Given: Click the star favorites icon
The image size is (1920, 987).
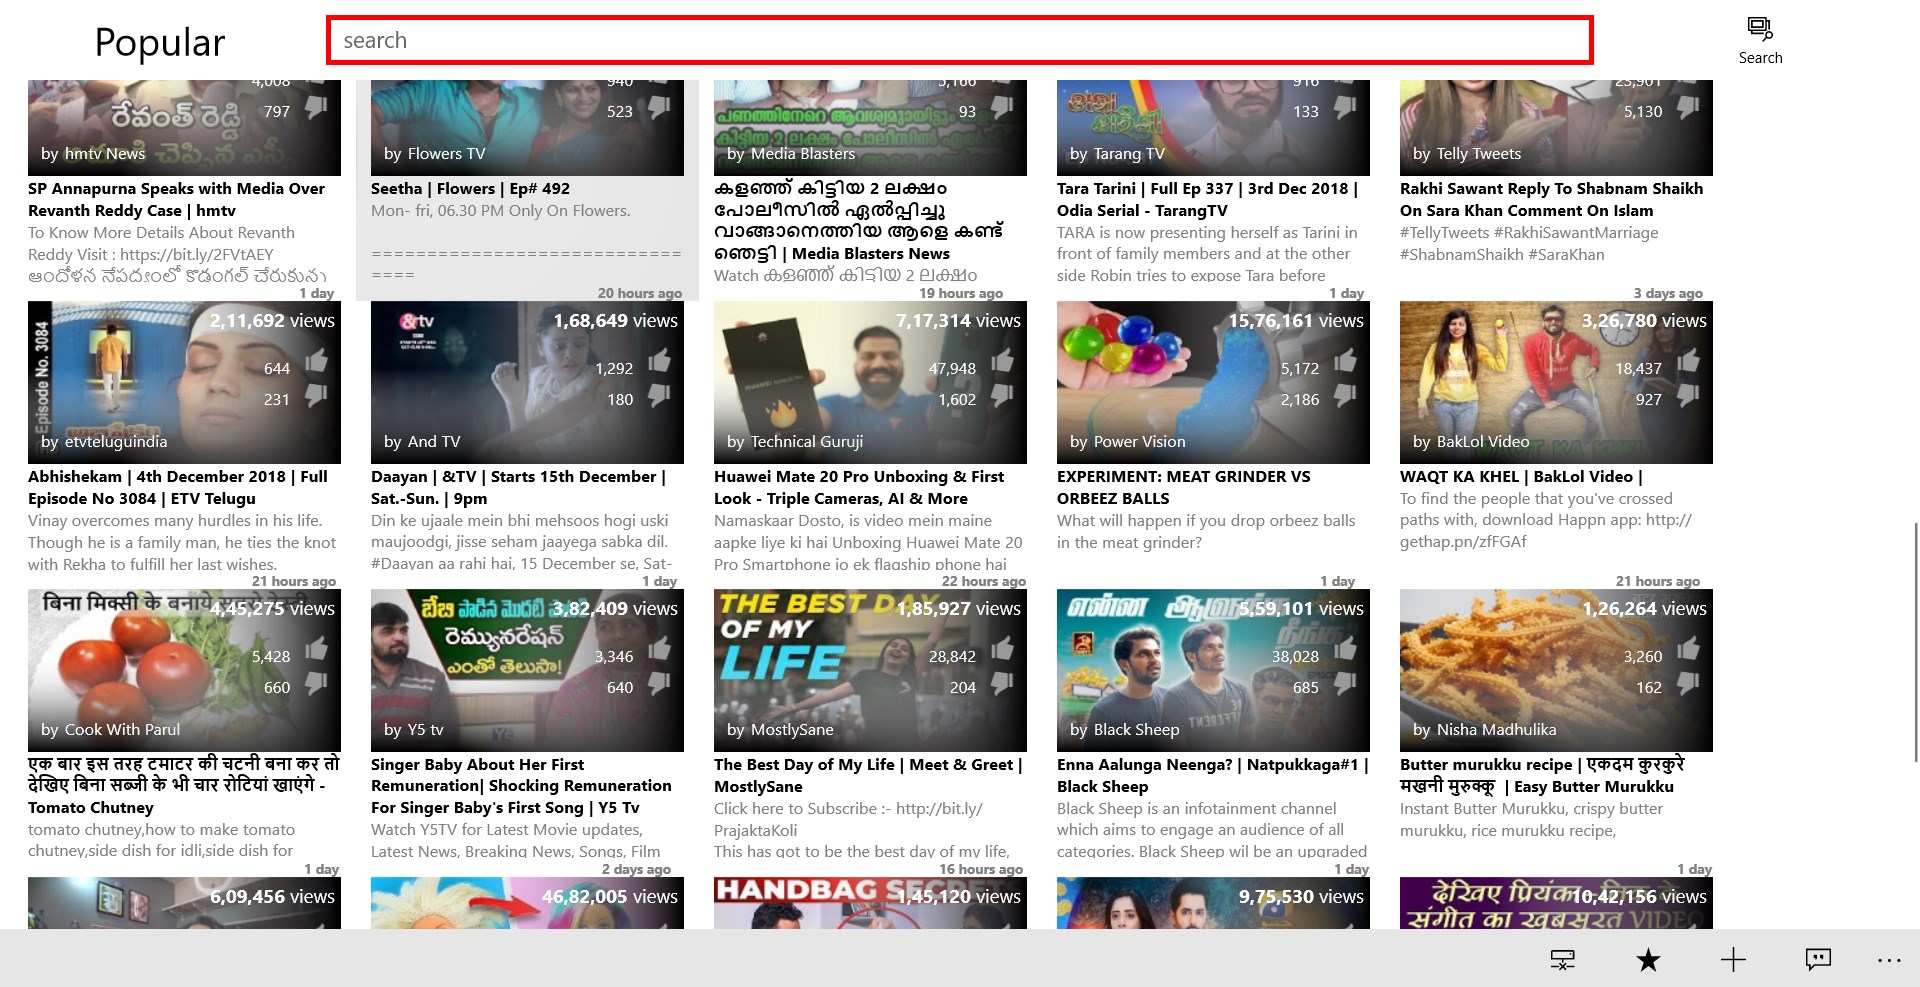Looking at the screenshot, I should 1648,960.
